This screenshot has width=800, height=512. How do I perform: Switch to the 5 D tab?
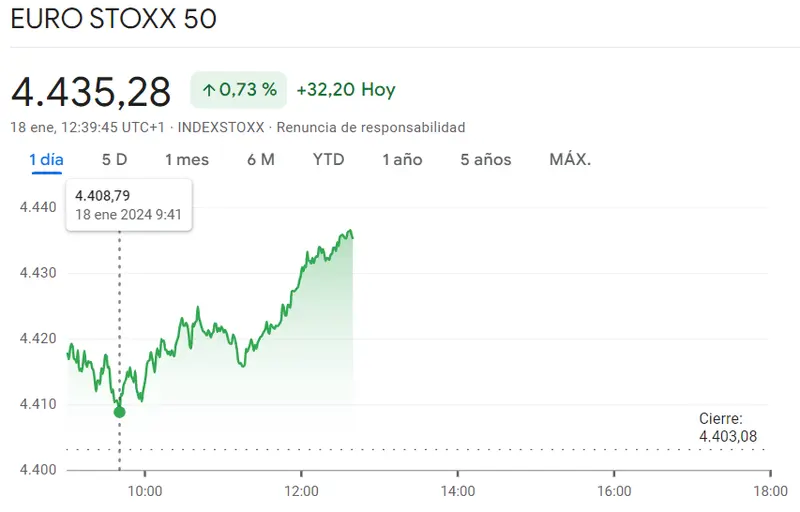114,160
